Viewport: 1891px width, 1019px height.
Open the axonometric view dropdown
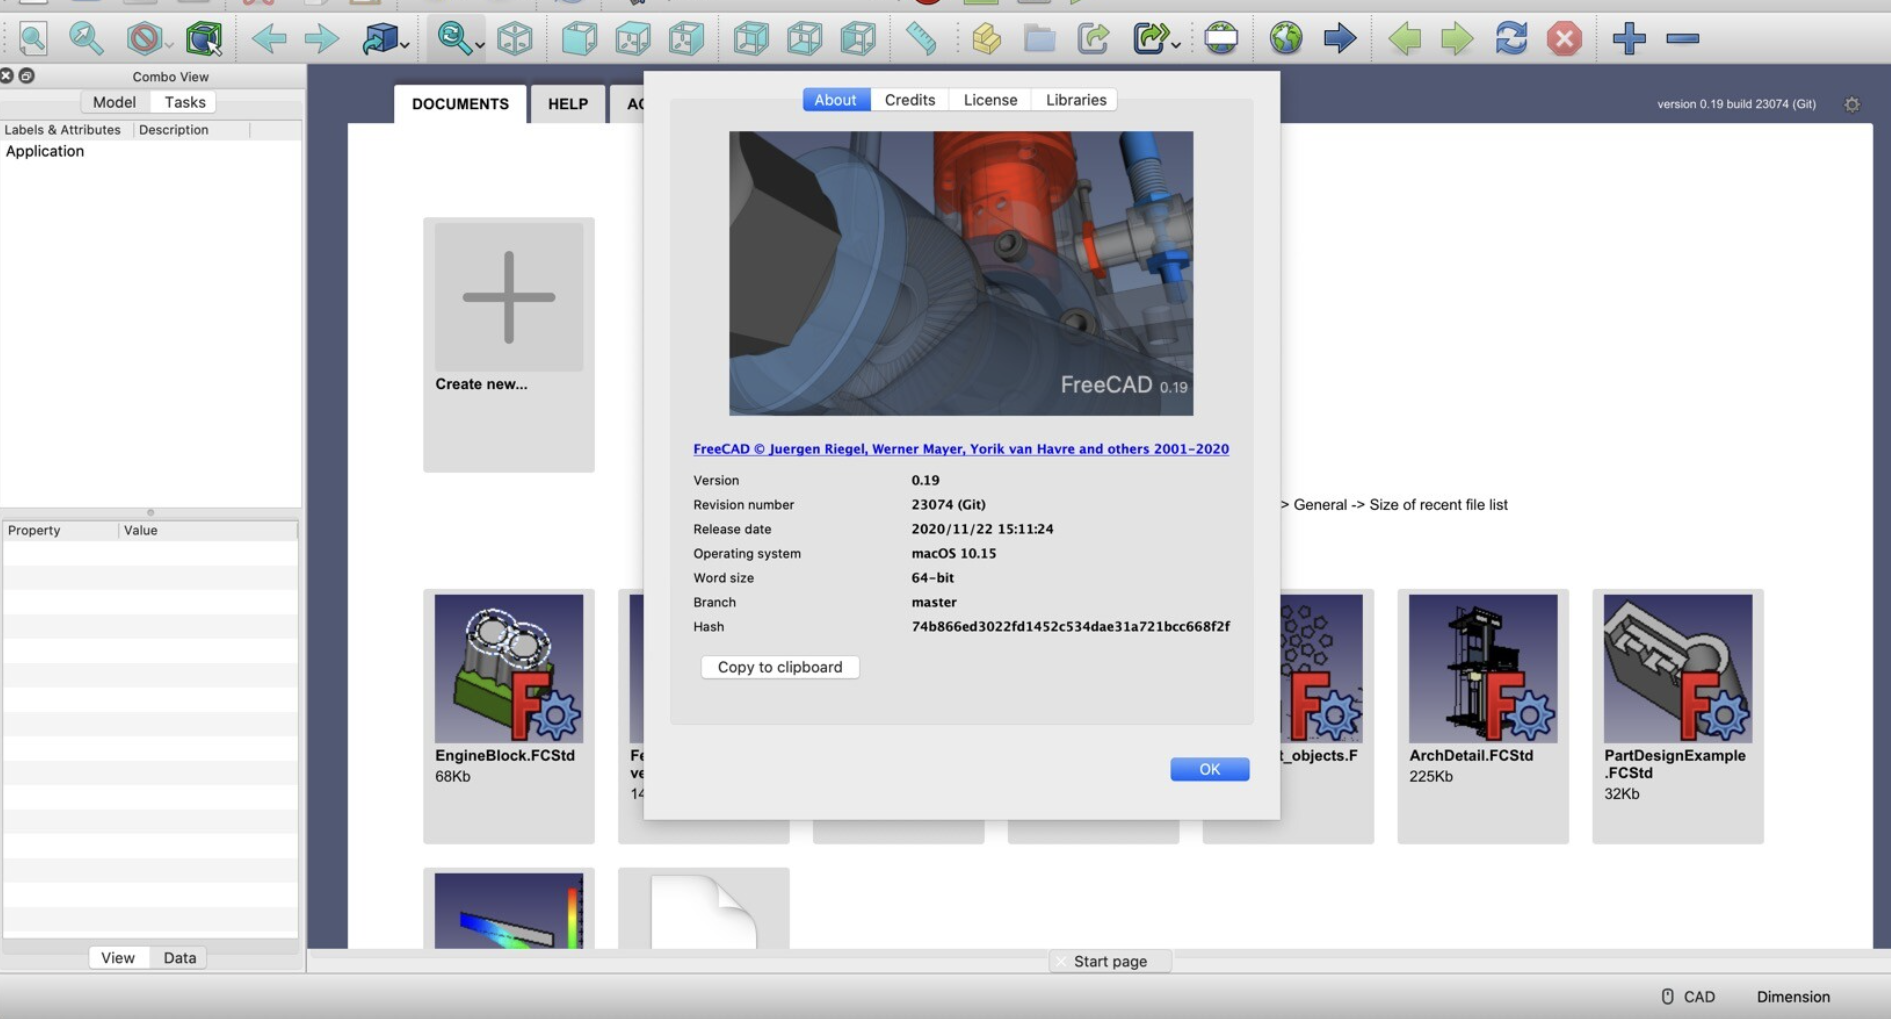pos(404,44)
